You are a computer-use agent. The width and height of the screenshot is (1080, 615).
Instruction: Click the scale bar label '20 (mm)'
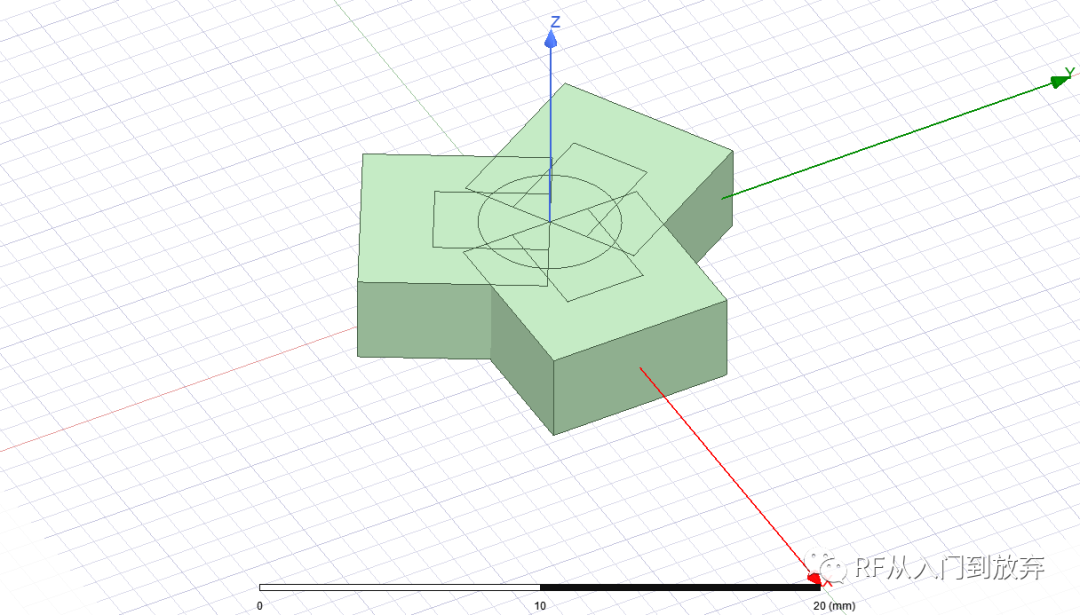(834, 606)
